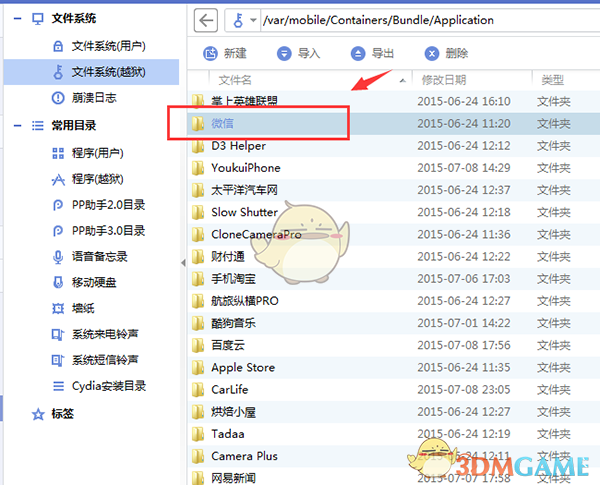Screen dimensions: 600x485
Task: Open 墙纸 directory
Action: 83,309
